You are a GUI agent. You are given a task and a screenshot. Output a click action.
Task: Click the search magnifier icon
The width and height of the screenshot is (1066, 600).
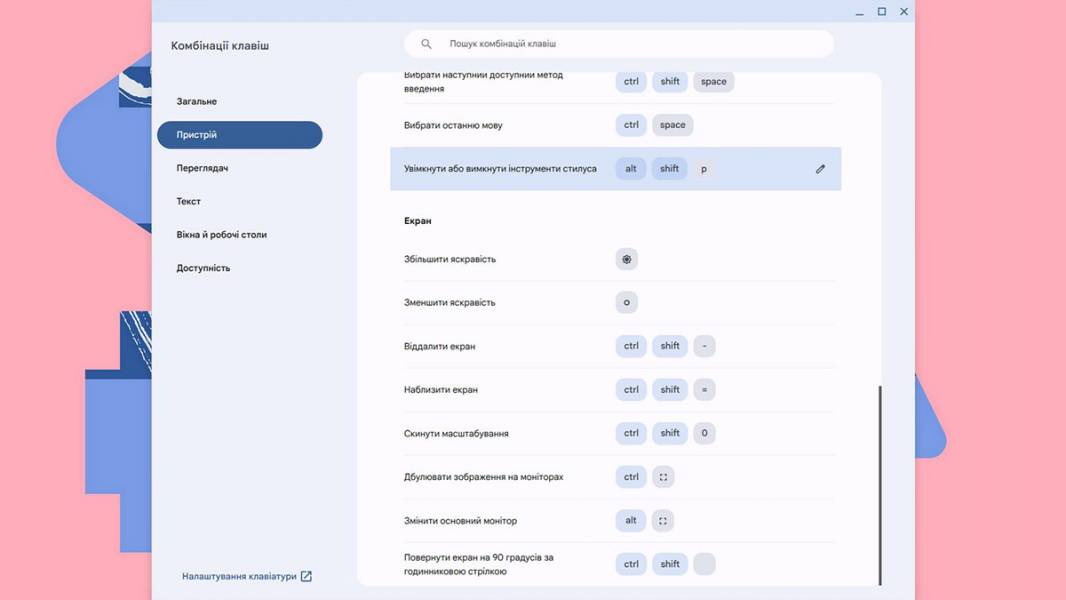[x=426, y=43]
